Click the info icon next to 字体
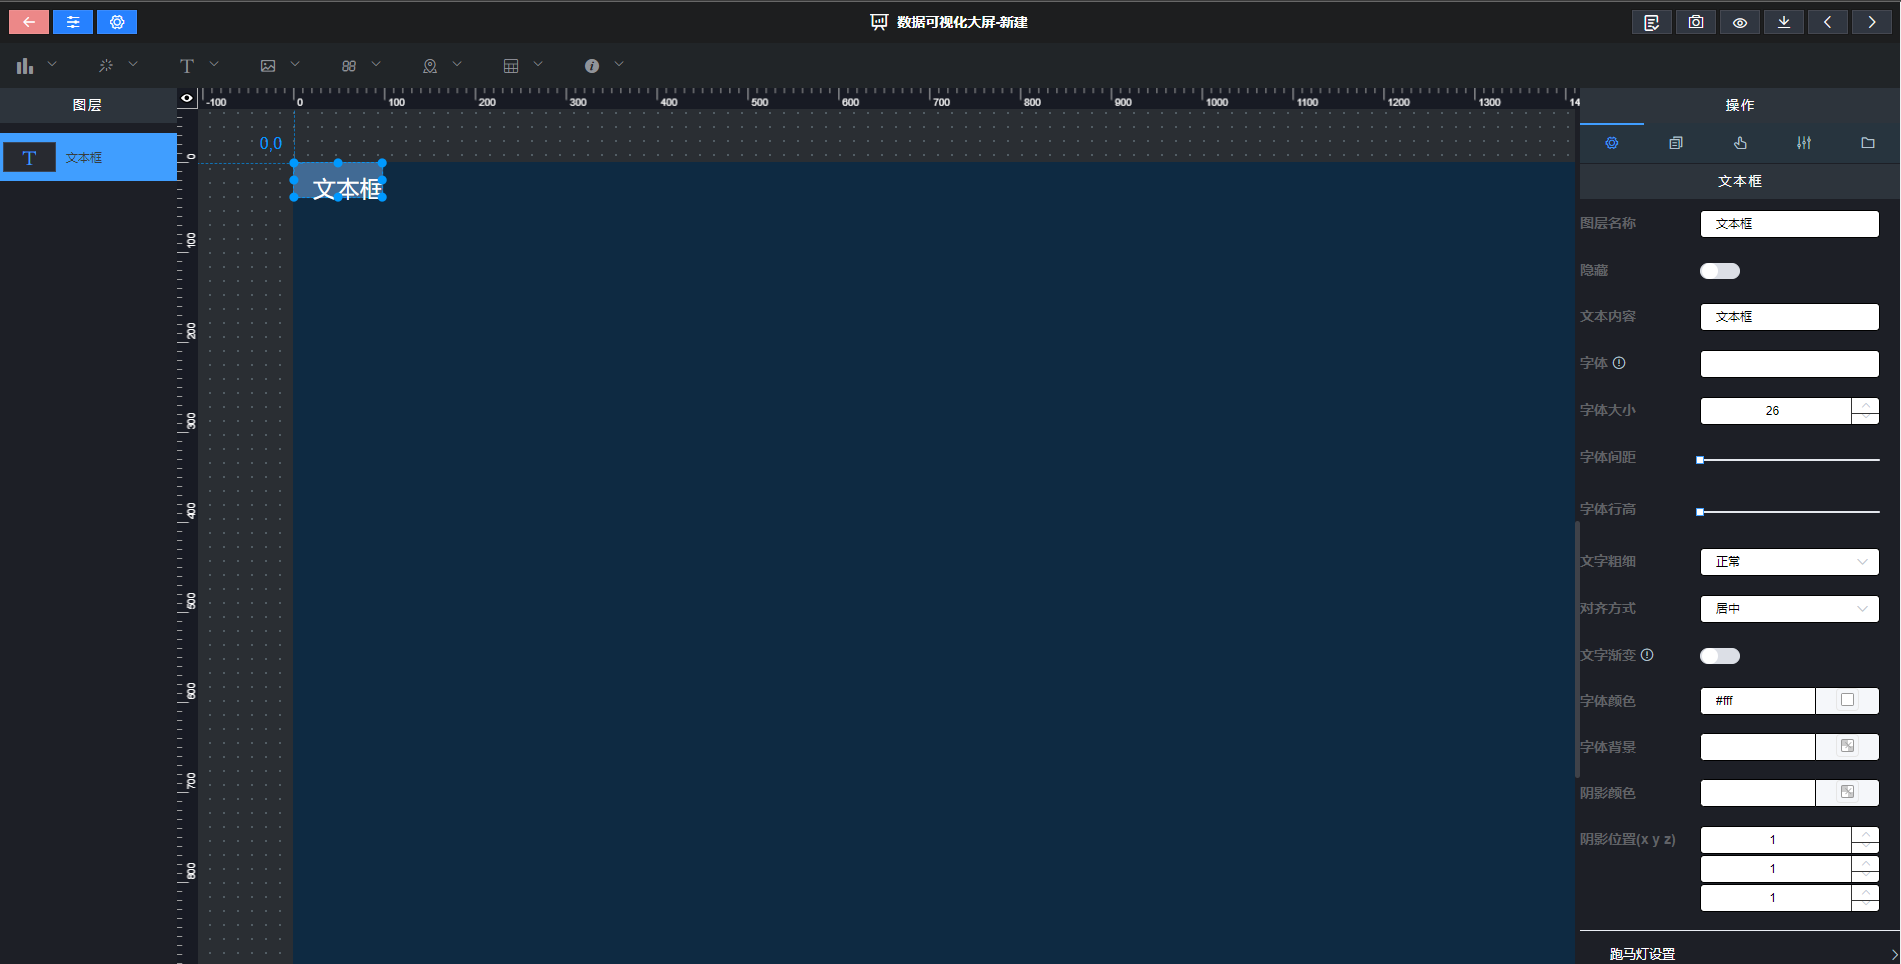1901x964 pixels. click(1619, 363)
